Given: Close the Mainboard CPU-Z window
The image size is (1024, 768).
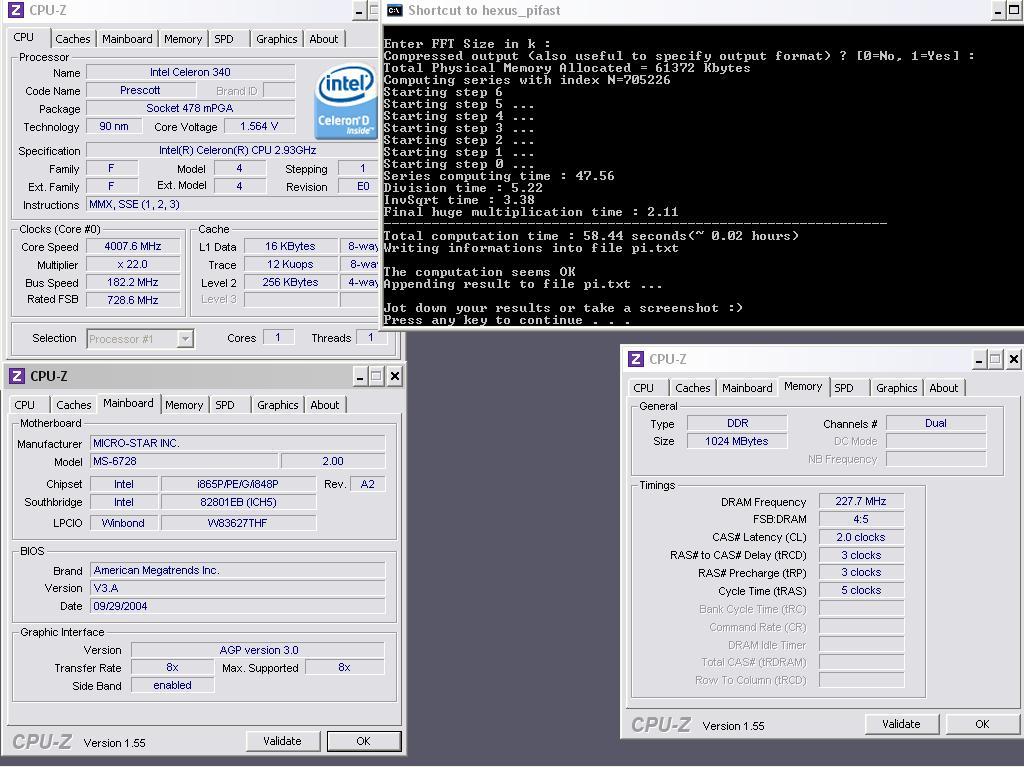Looking at the screenshot, I should (x=394, y=376).
